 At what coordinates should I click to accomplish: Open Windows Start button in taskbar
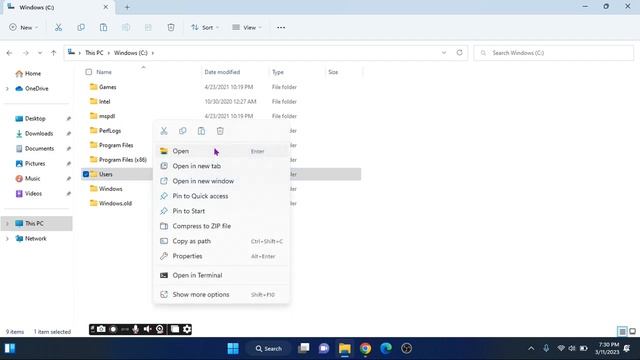[x=233, y=349]
